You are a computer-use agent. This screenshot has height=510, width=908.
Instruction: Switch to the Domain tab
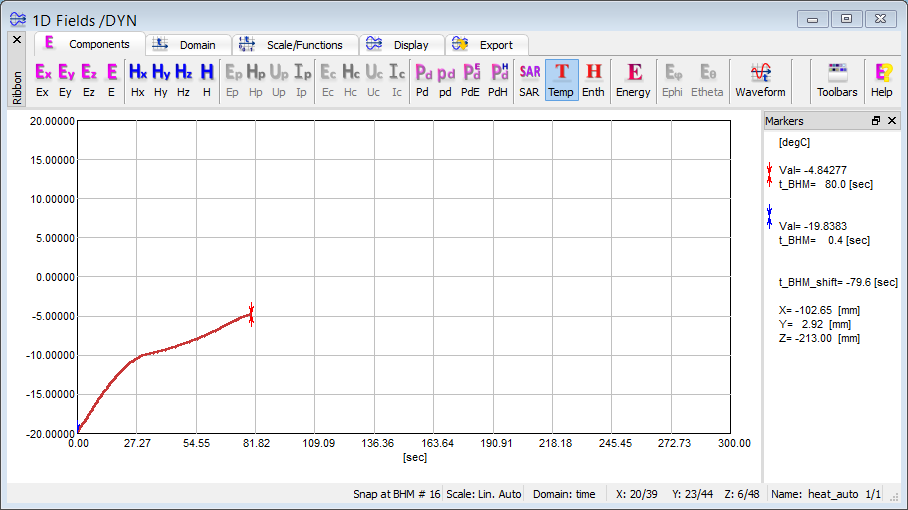(x=188, y=45)
